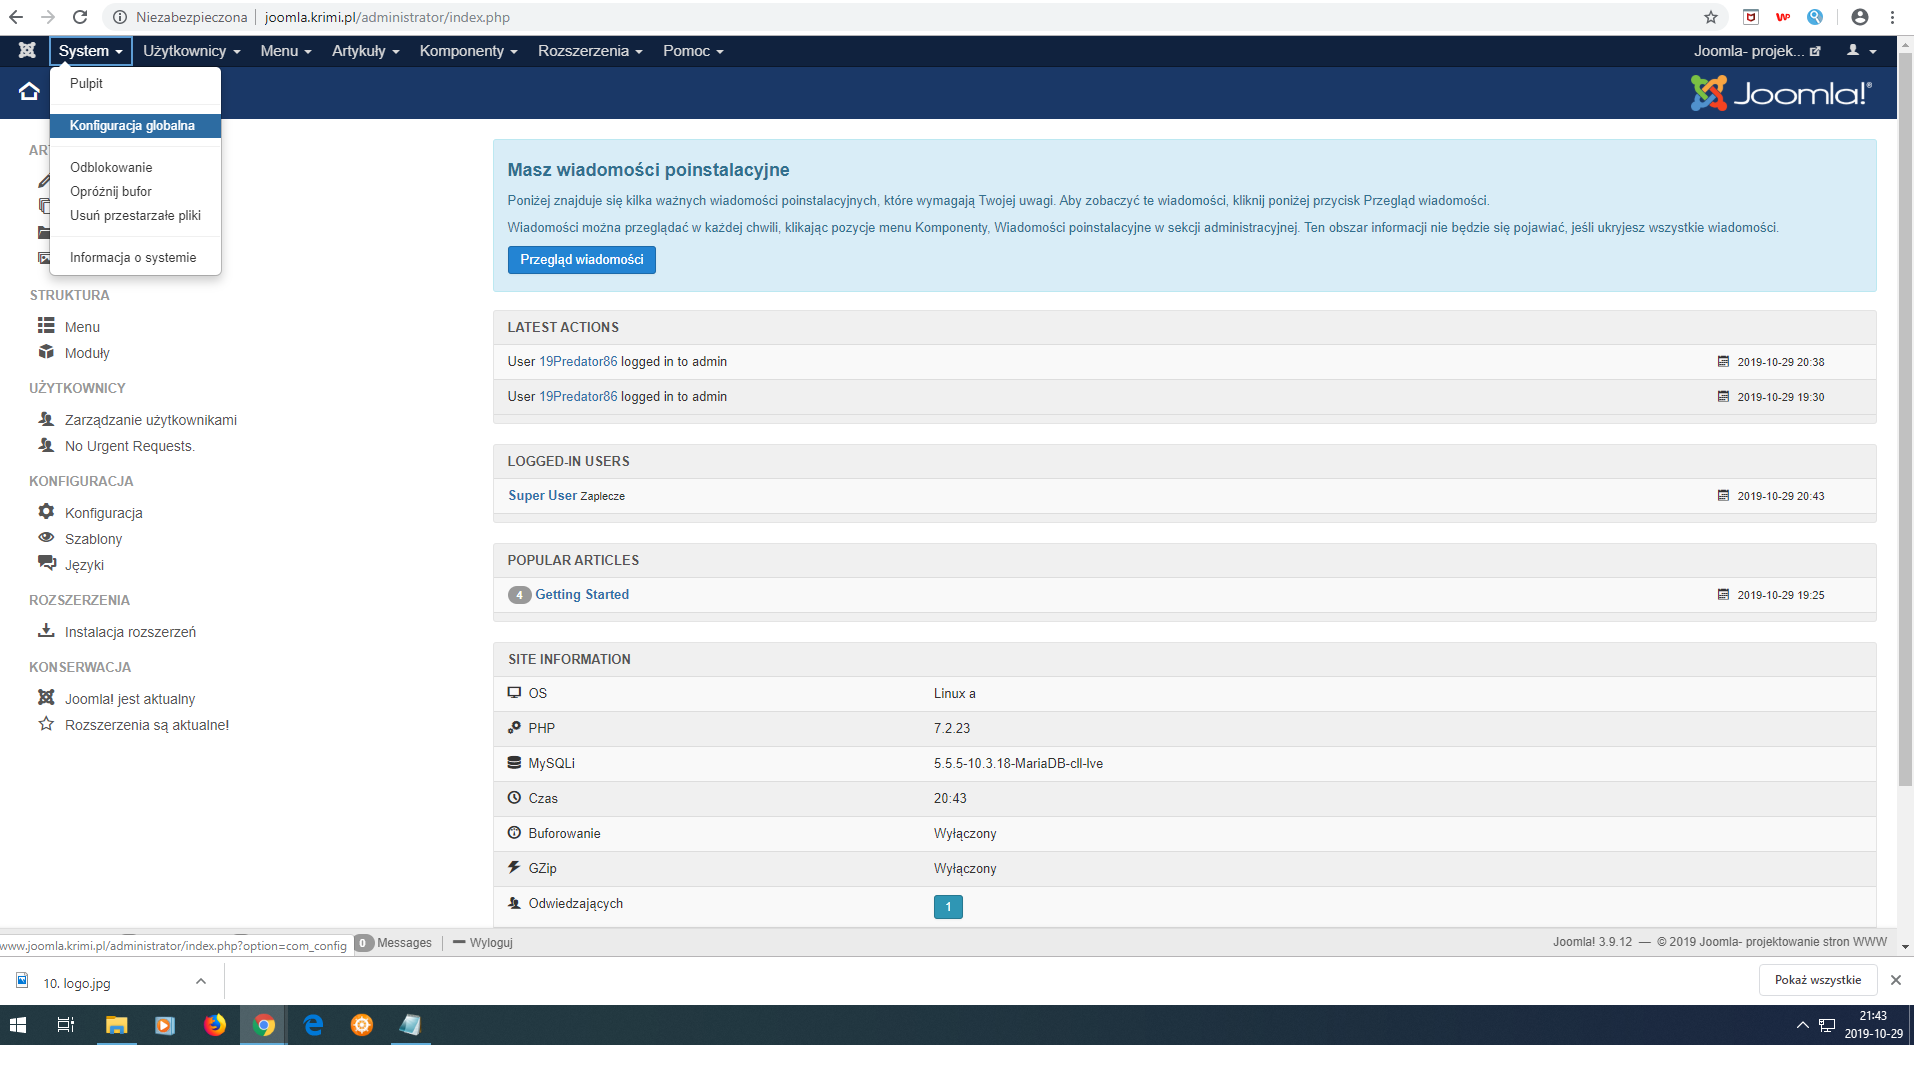1920x1080 pixels.
Task: Click the Menu list icon in the sidebar
Action: [46, 326]
